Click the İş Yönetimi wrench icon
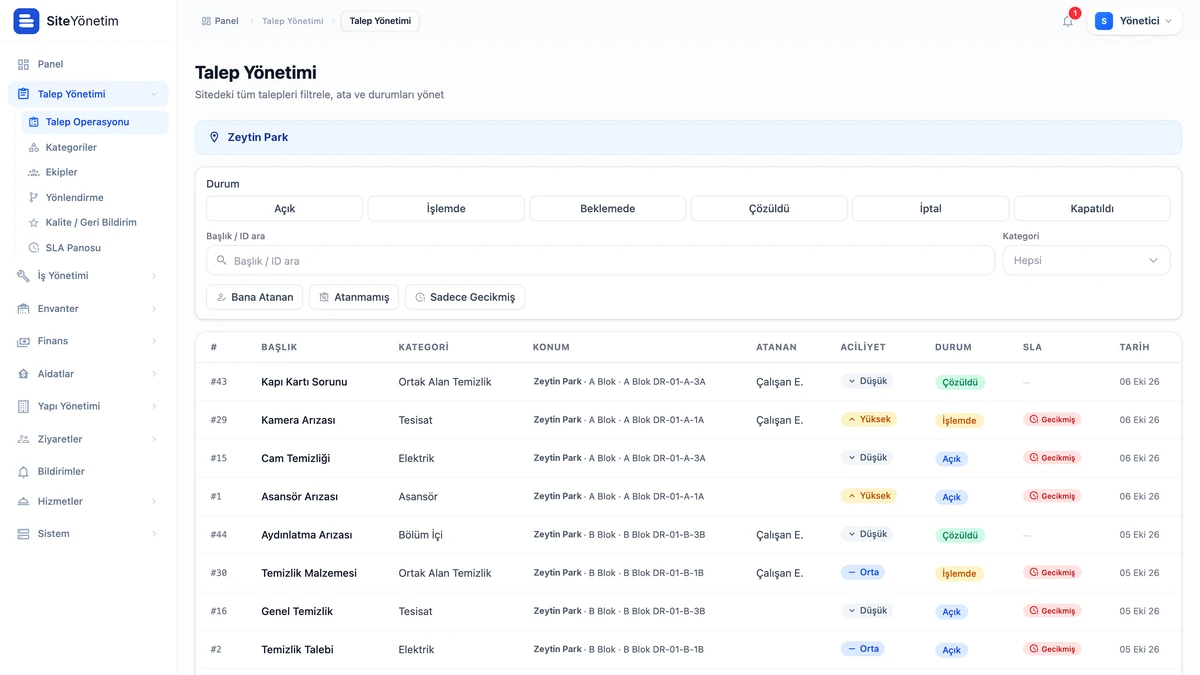This screenshot has height=675, width=1200. tap(24, 275)
